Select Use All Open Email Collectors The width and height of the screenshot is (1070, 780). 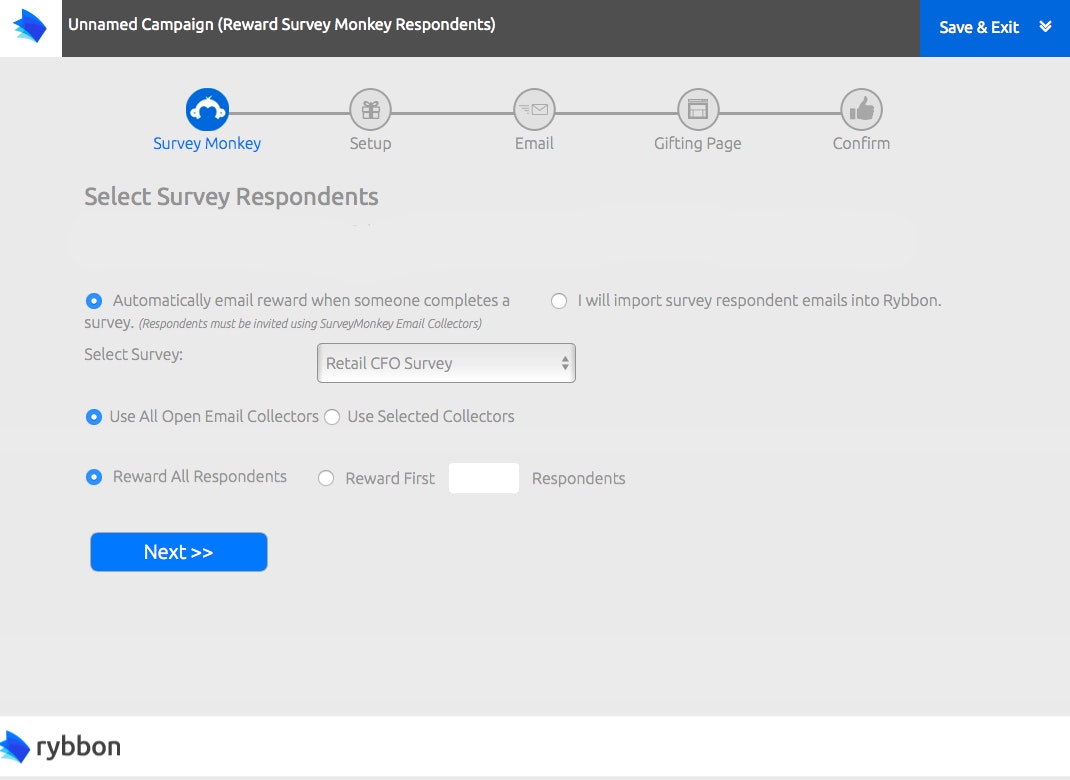[x=94, y=417]
